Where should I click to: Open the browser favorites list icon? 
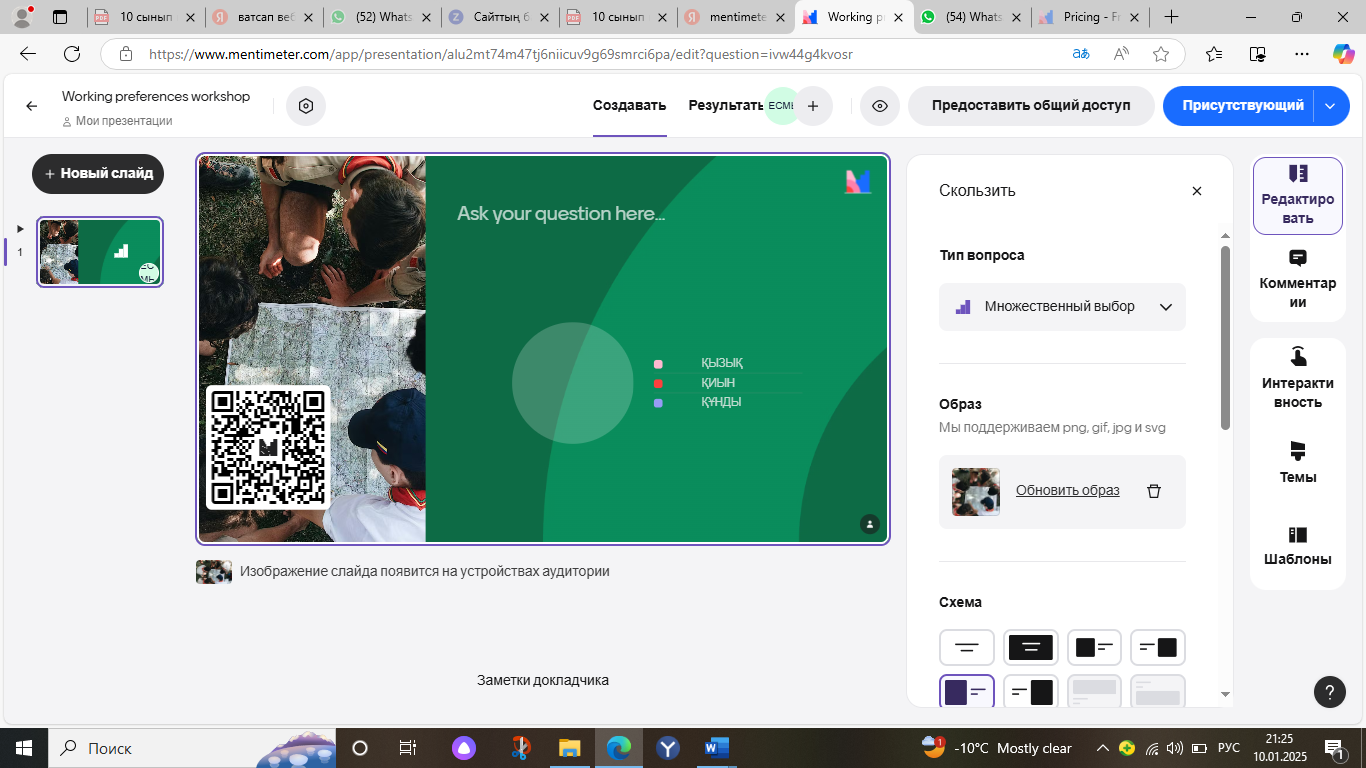pyautogui.click(x=1214, y=54)
